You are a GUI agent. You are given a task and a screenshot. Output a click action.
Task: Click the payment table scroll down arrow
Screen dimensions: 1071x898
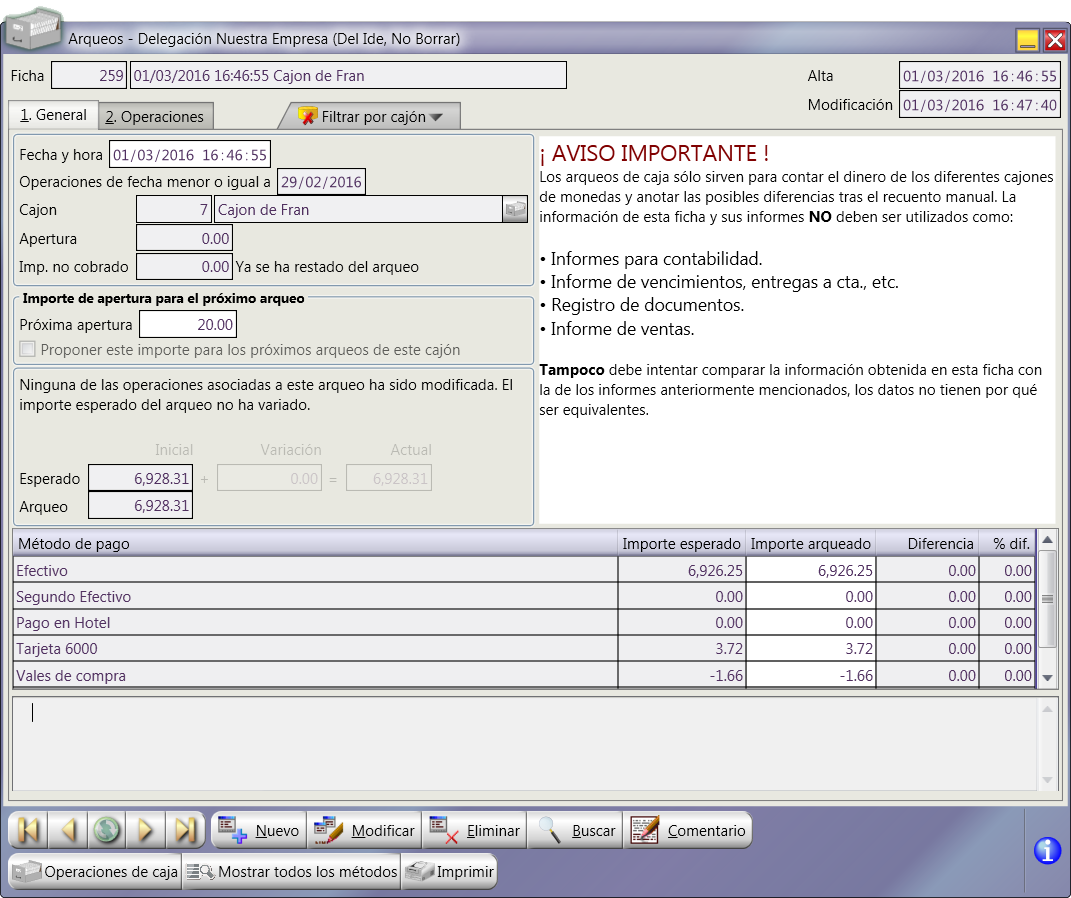1047,677
